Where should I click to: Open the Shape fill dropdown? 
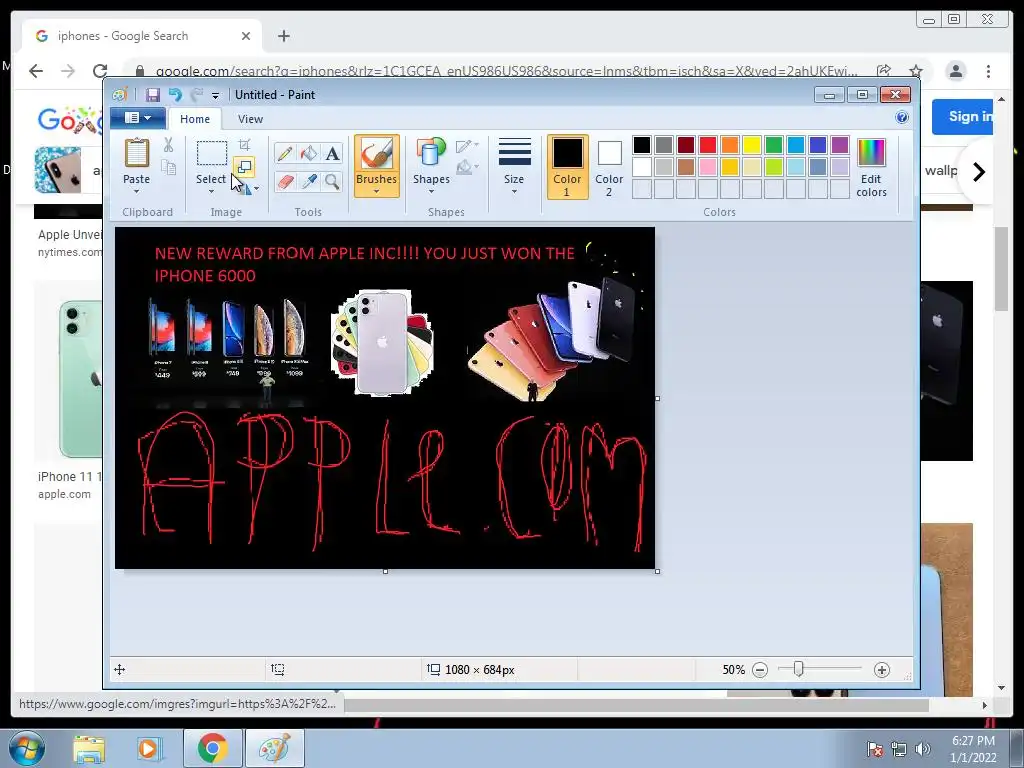click(467, 168)
